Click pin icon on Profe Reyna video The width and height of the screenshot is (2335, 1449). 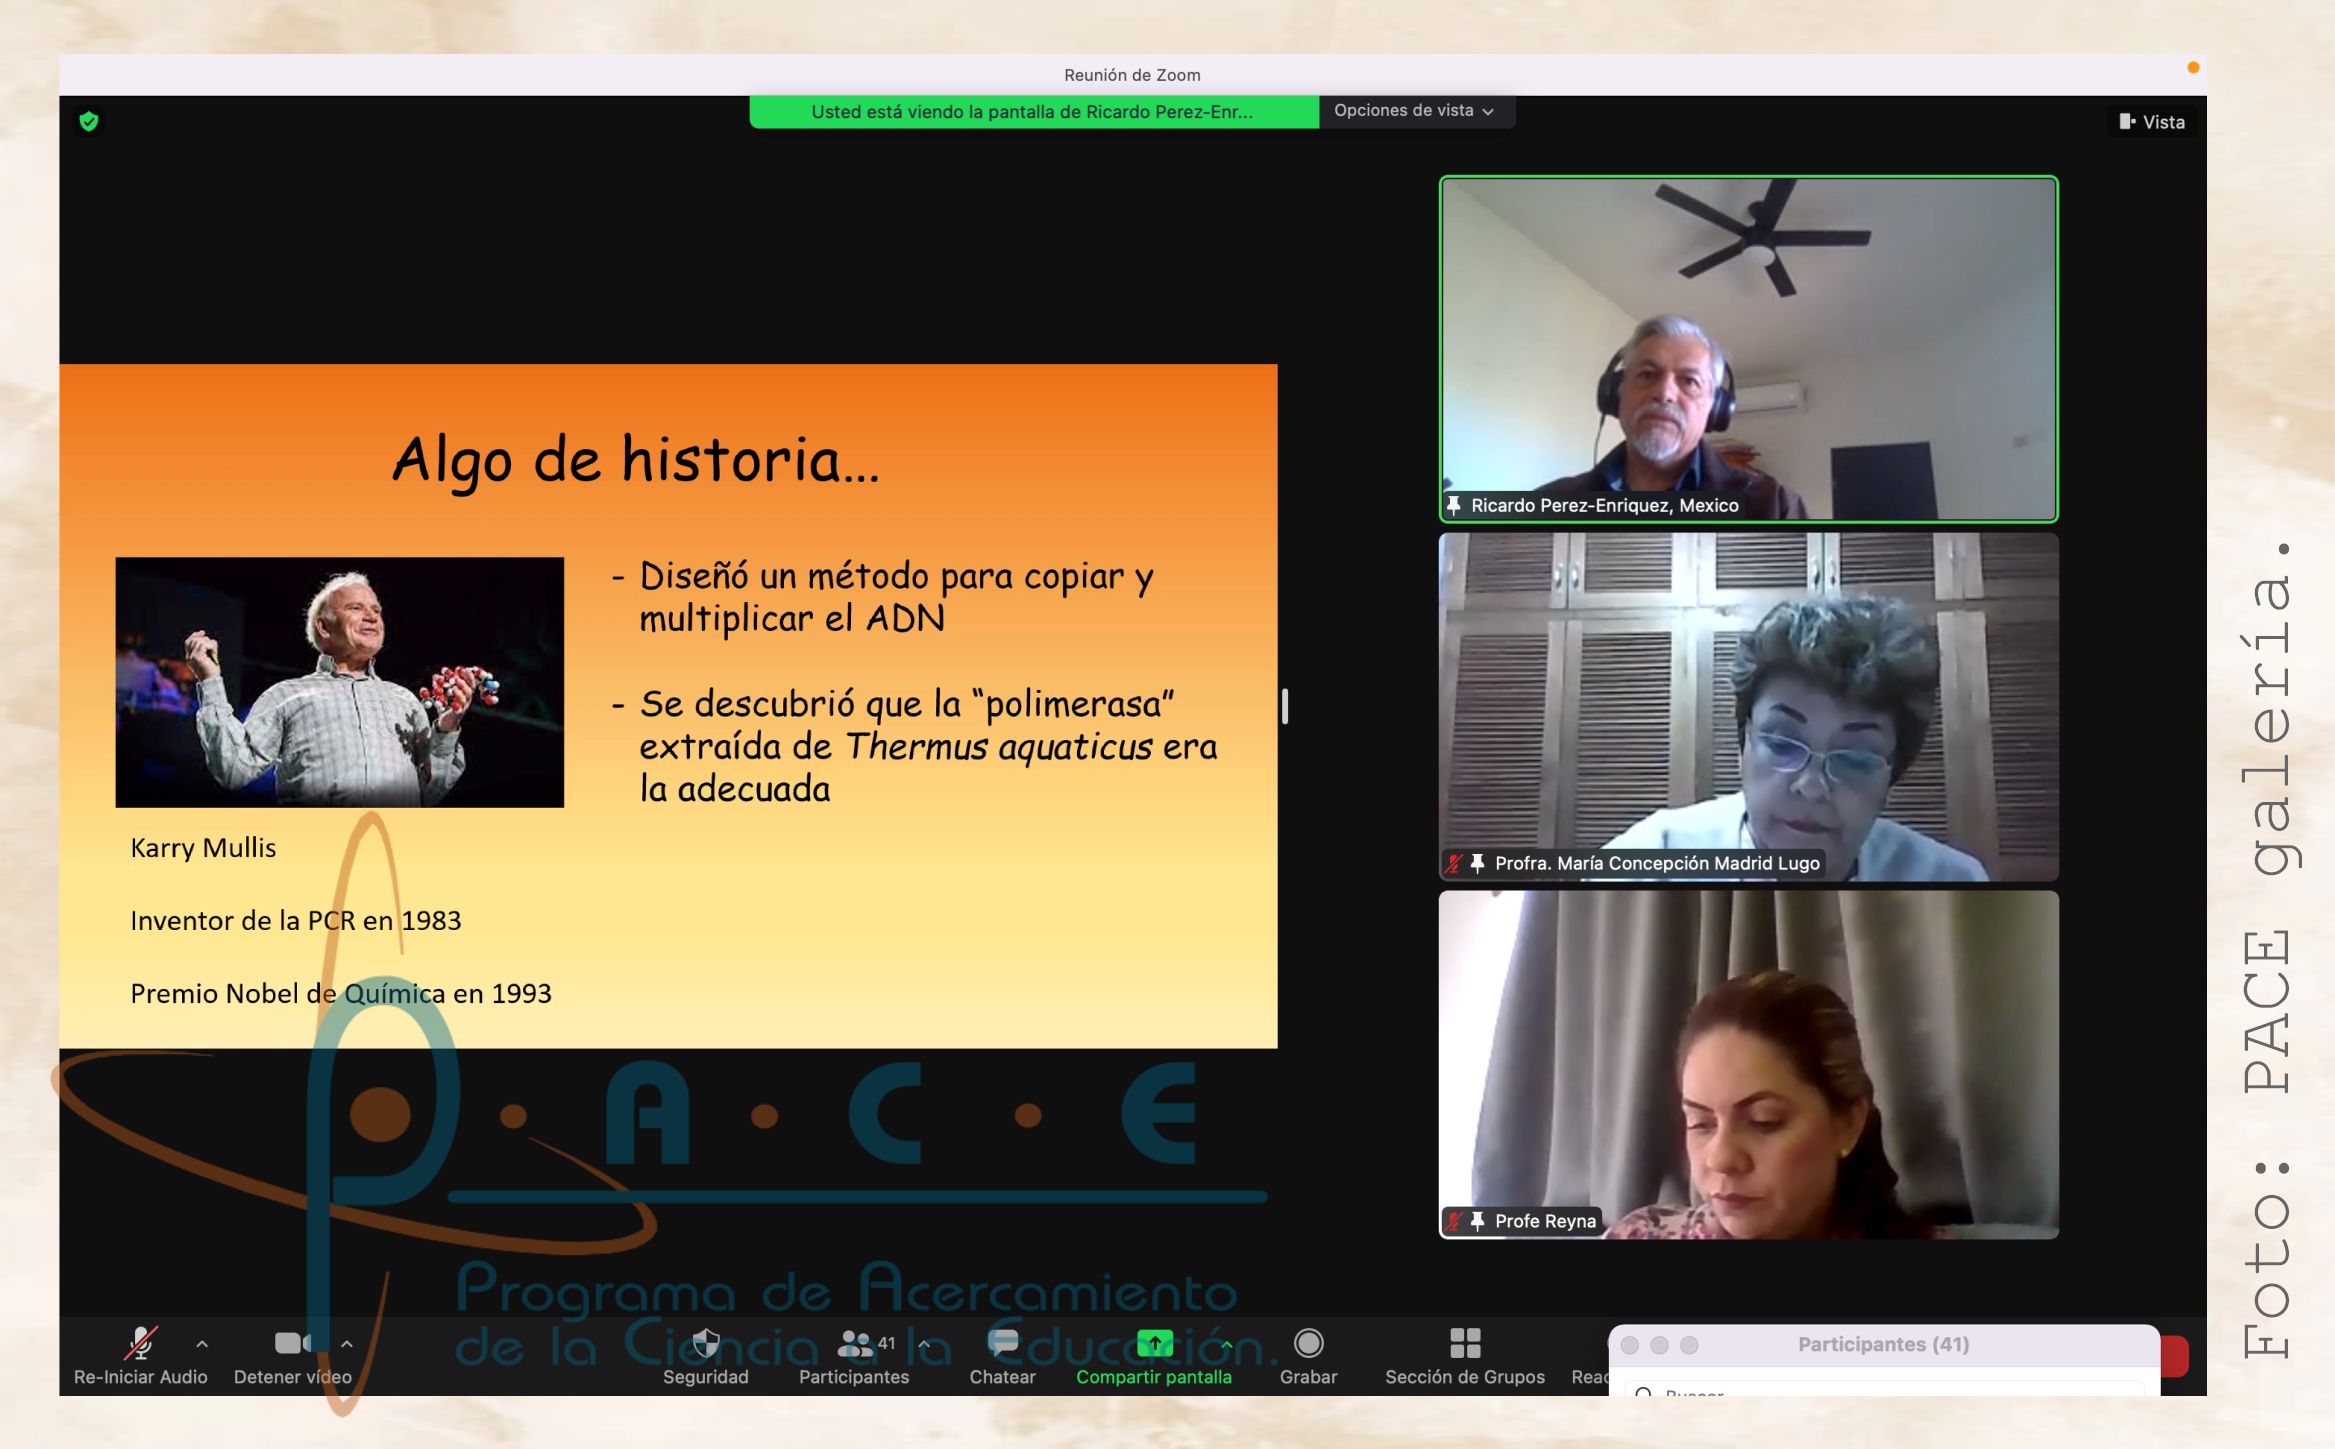tap(1478, 1221)
